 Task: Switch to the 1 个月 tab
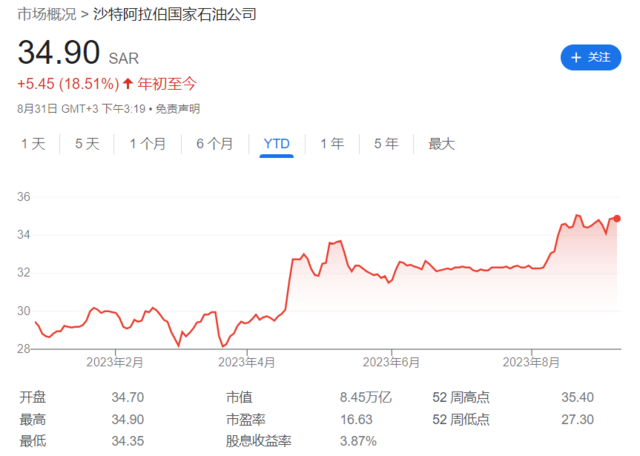pos(148,144)
